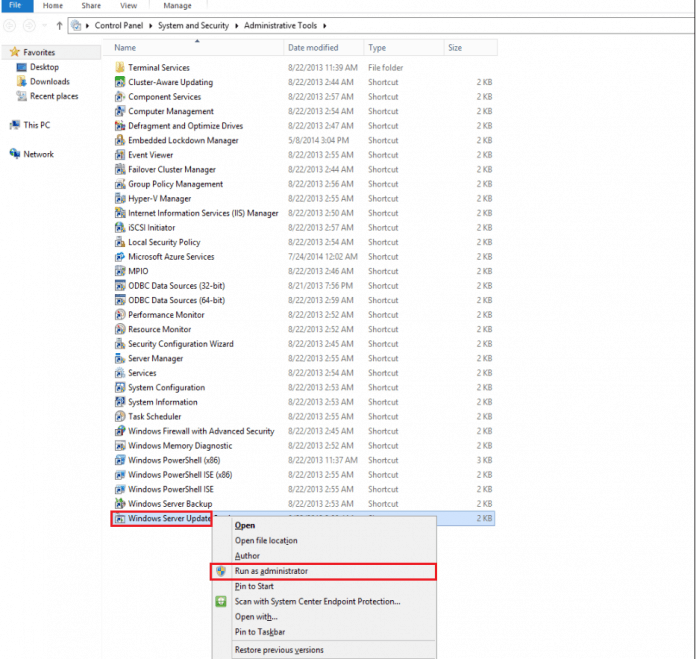Select Open file location in context menu
This screenshot has height=659, width=696.
click(x=265, y=541)
